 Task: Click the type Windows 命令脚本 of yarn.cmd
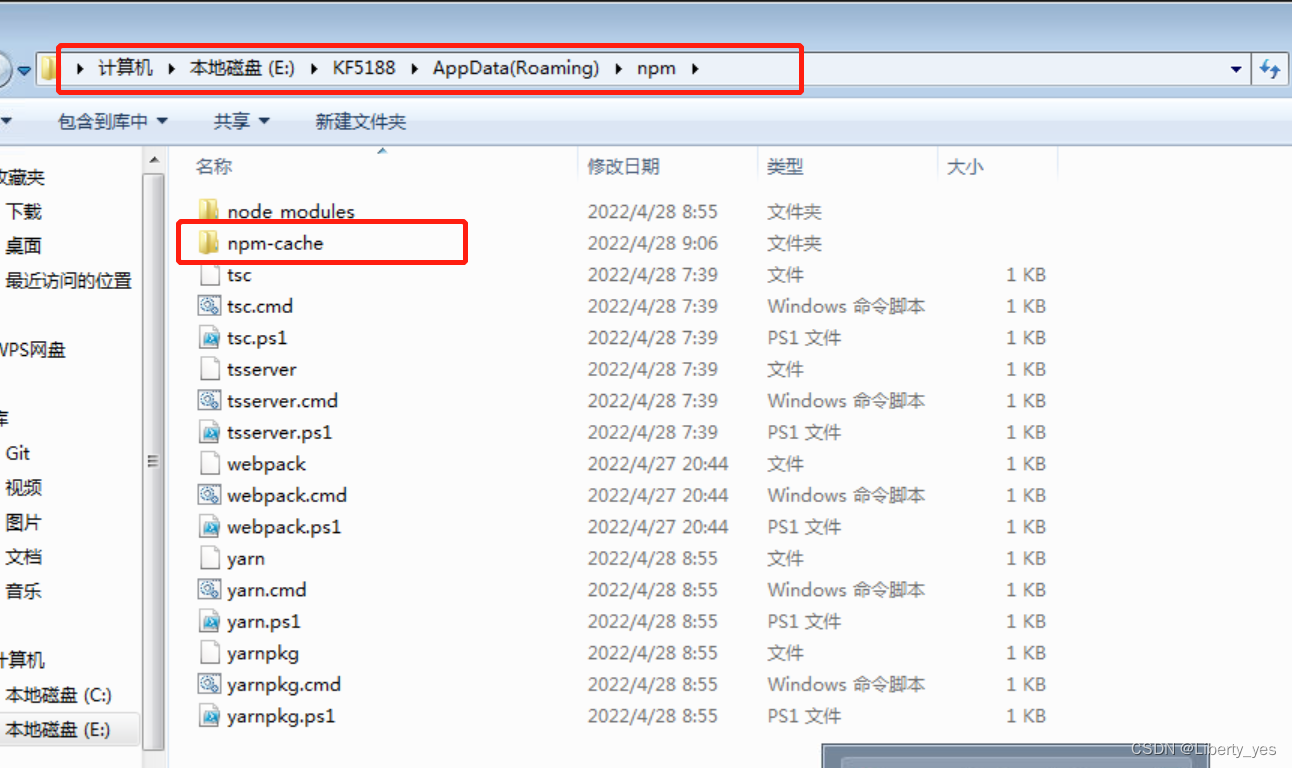[x=846, y=590]
